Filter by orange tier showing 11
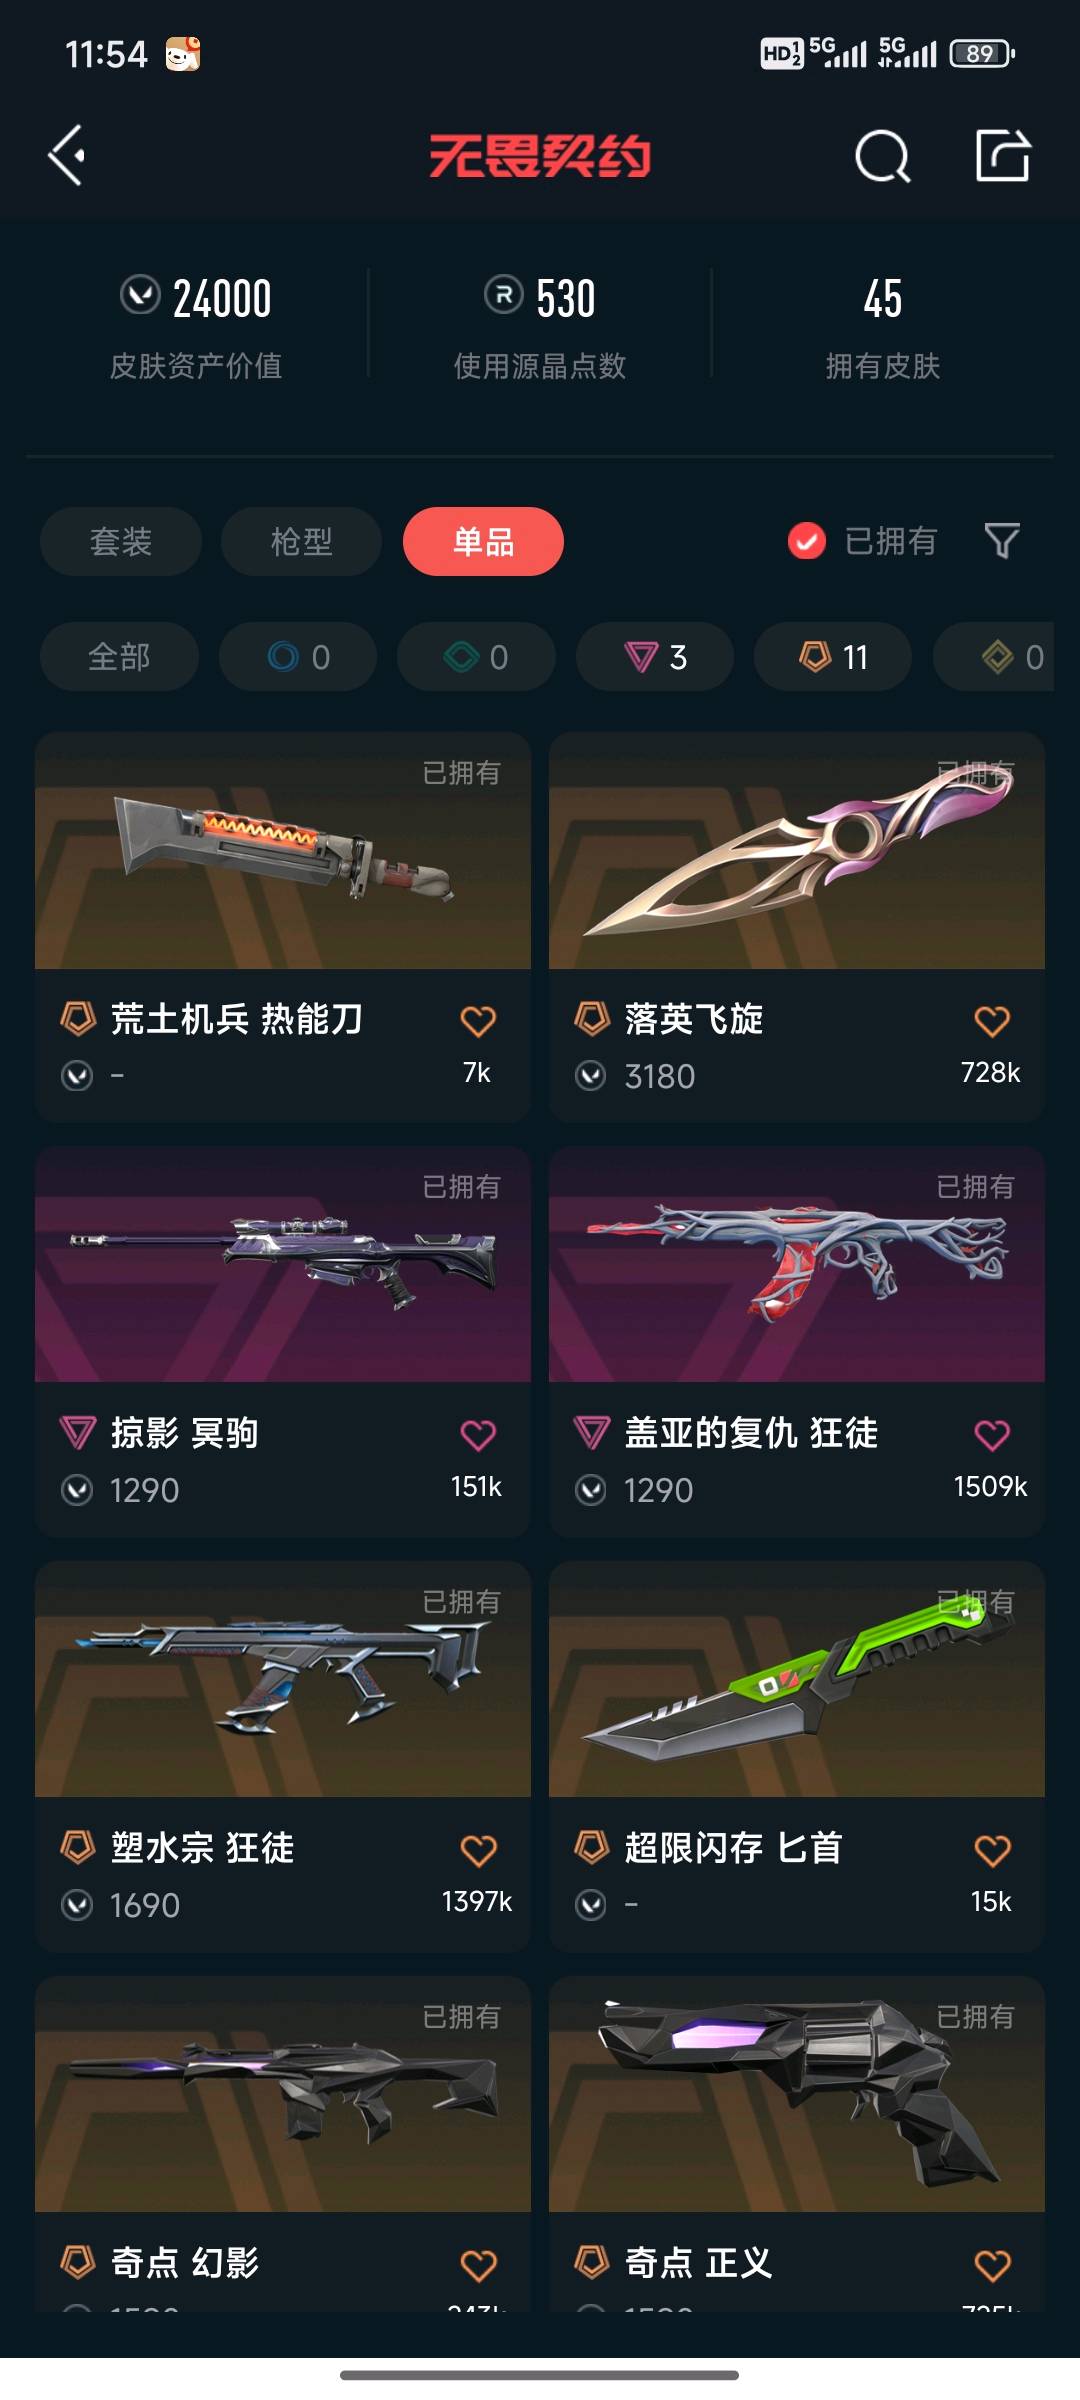 (833, 657)
